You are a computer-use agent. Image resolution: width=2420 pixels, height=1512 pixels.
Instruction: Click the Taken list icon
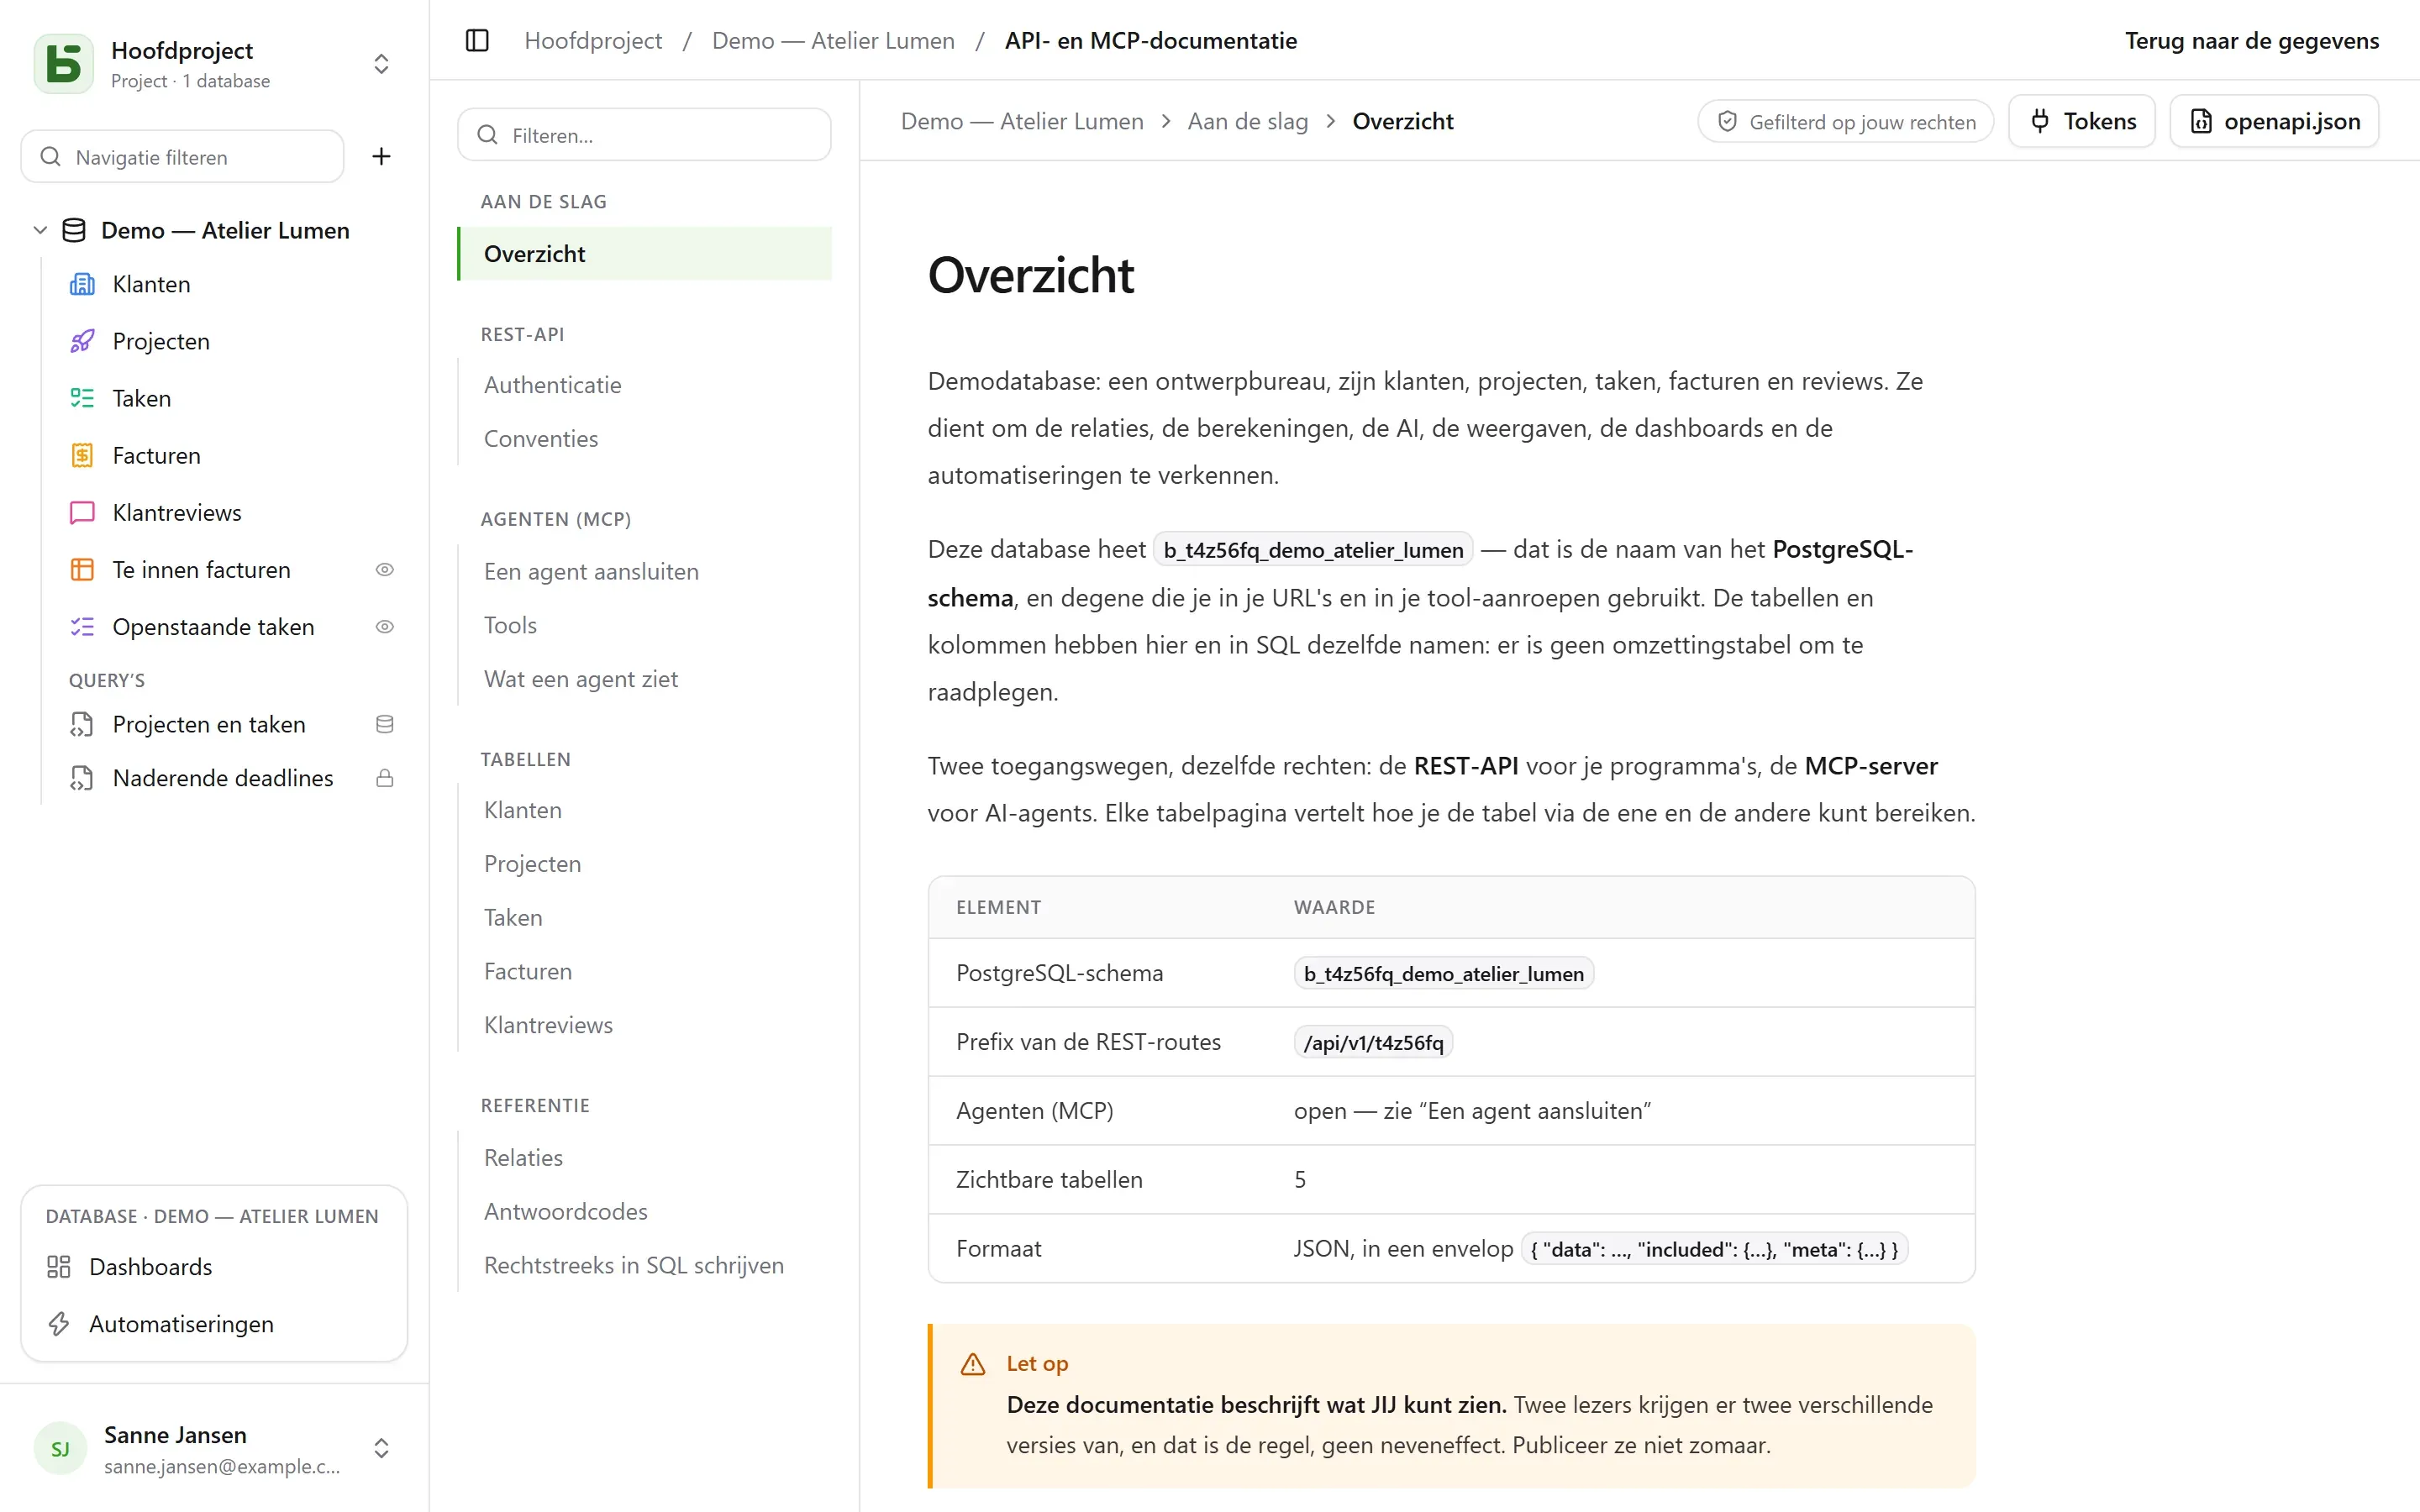(x=82, y=399)
